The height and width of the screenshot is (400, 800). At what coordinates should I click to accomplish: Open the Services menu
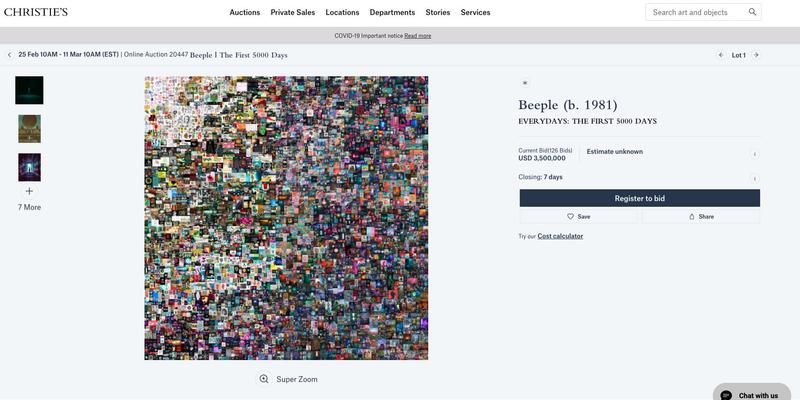pyautogui.click(x=476, y=12)
